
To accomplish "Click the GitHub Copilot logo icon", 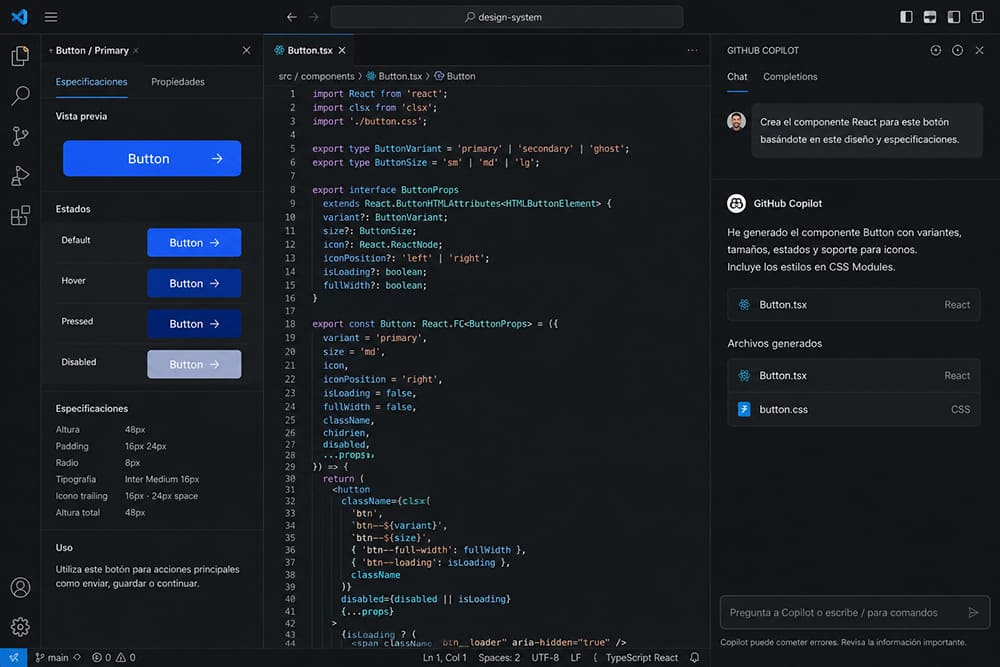I will [736, 203].
